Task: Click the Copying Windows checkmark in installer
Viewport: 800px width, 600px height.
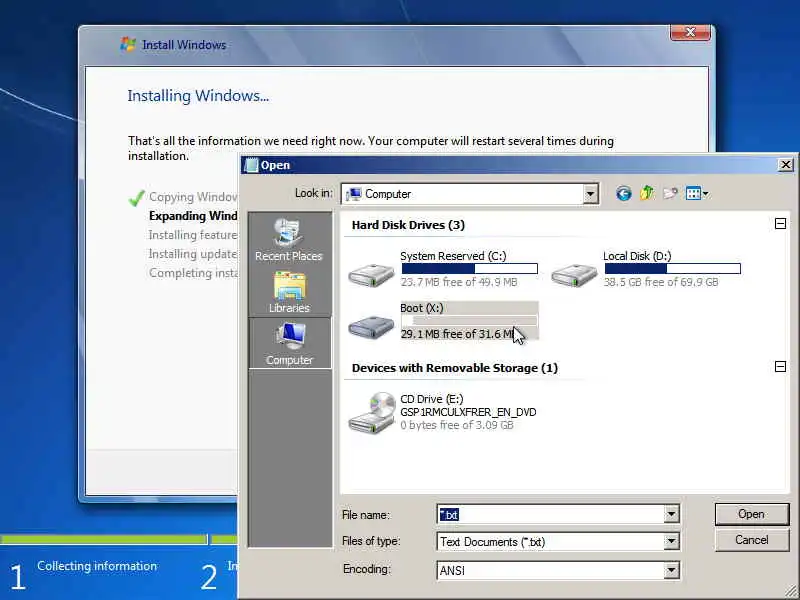Action: (137, 197)
